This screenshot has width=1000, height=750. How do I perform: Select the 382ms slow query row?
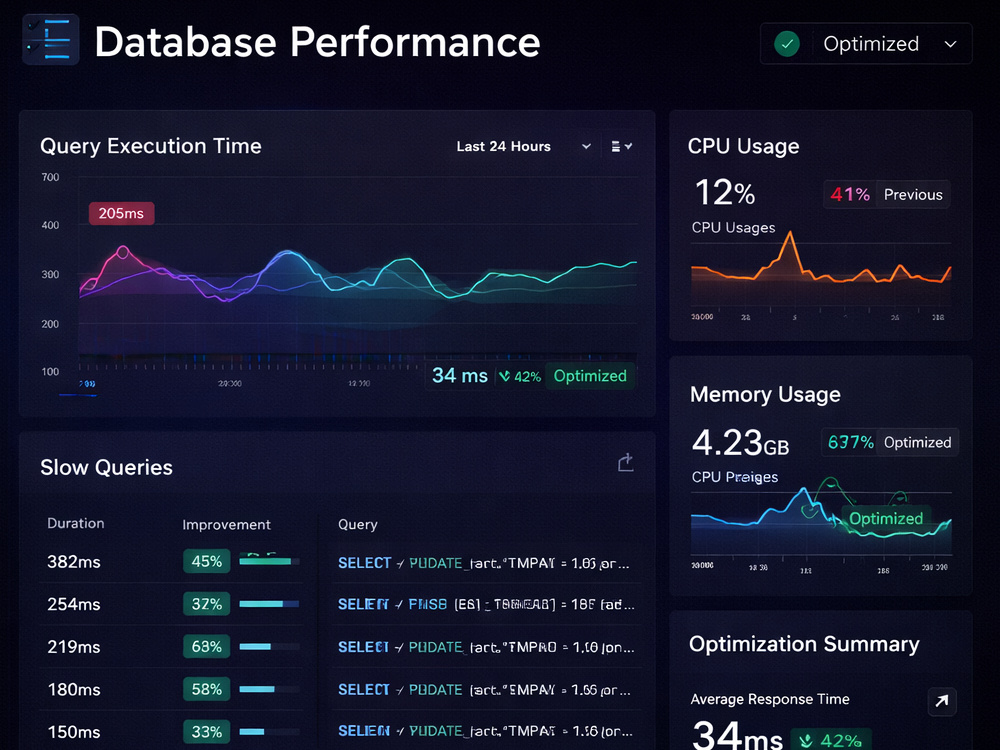pyautogui.click(x=340, y=562)
